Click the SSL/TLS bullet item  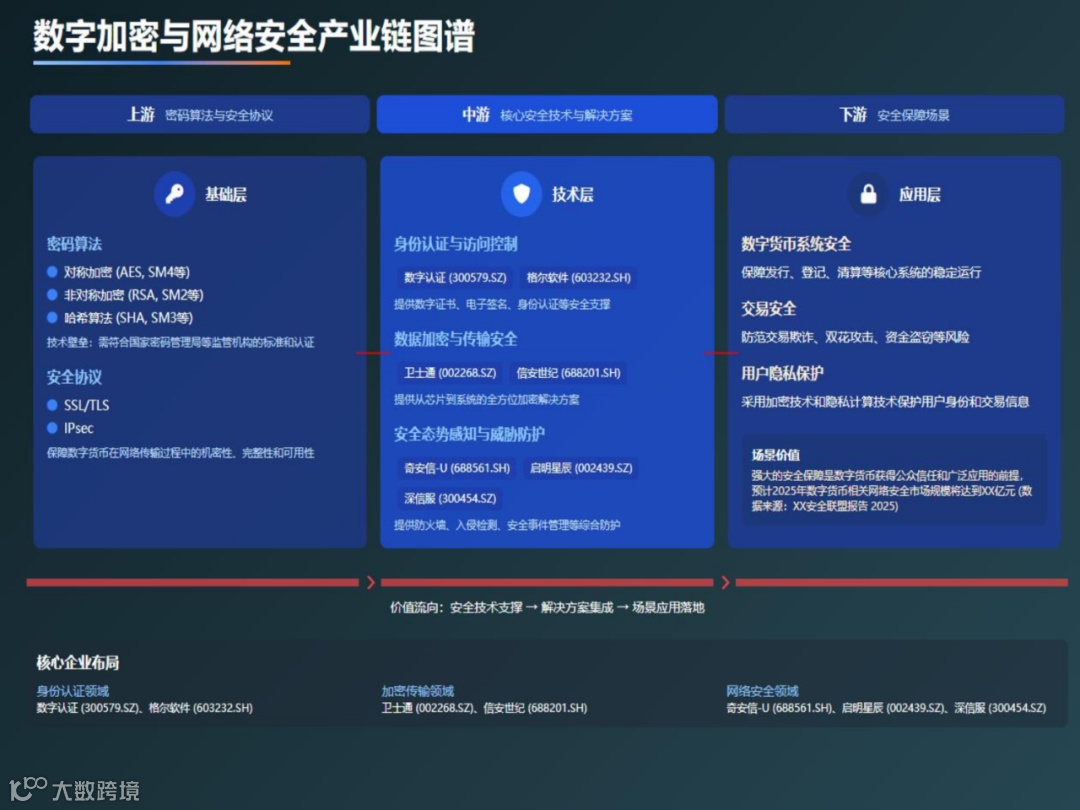click(x=78, y=405)
